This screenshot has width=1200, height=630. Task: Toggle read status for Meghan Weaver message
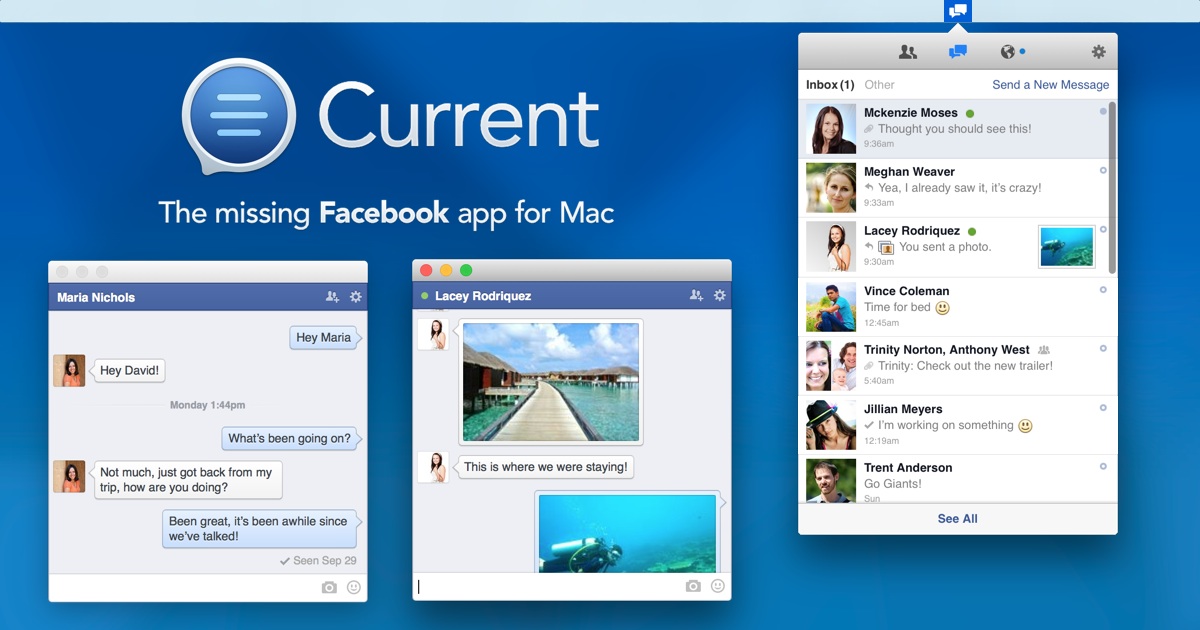(x=1103, y=171)
